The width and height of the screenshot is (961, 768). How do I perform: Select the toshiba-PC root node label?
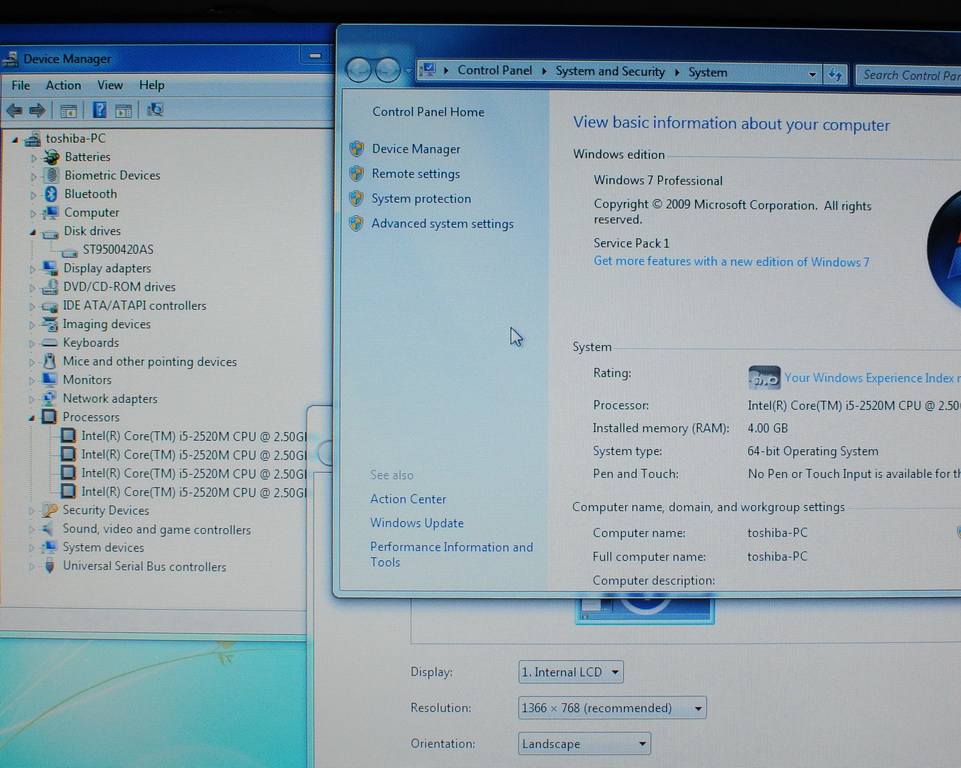[x=75, y=139]
